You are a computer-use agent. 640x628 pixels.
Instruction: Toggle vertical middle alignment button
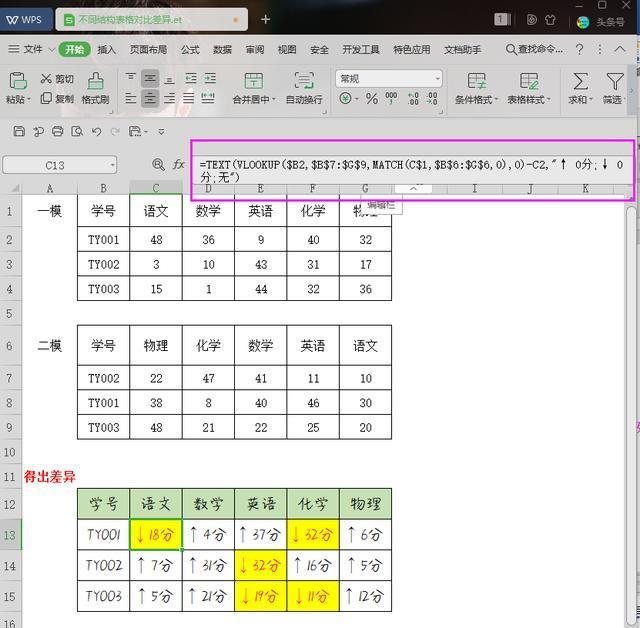150,78
